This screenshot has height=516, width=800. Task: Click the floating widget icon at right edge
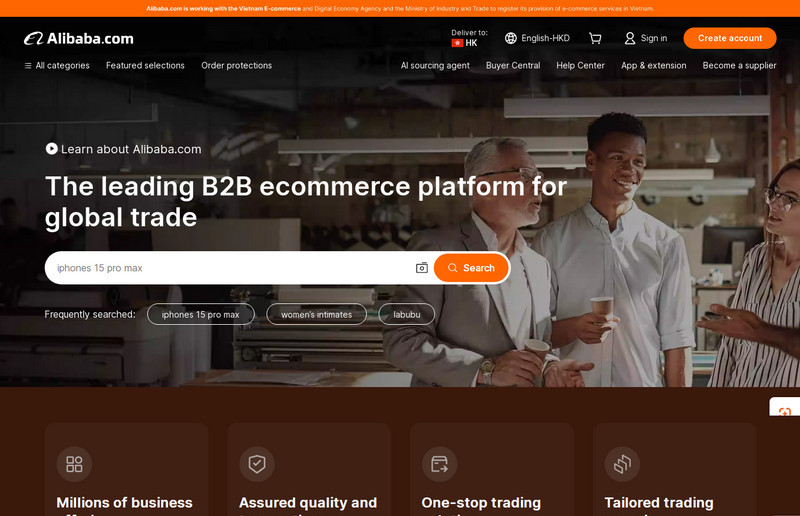pos(785,410)
